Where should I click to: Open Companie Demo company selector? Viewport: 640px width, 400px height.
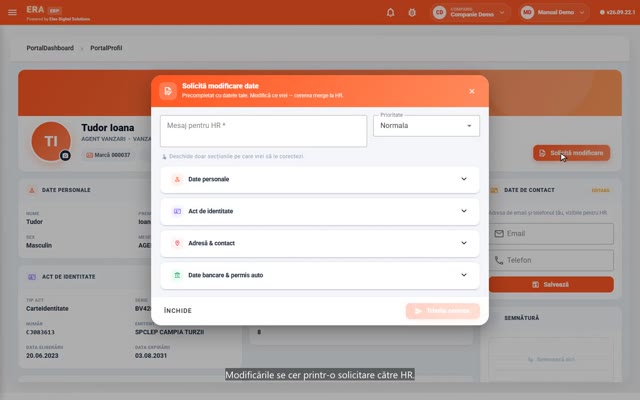coord(471,12)
